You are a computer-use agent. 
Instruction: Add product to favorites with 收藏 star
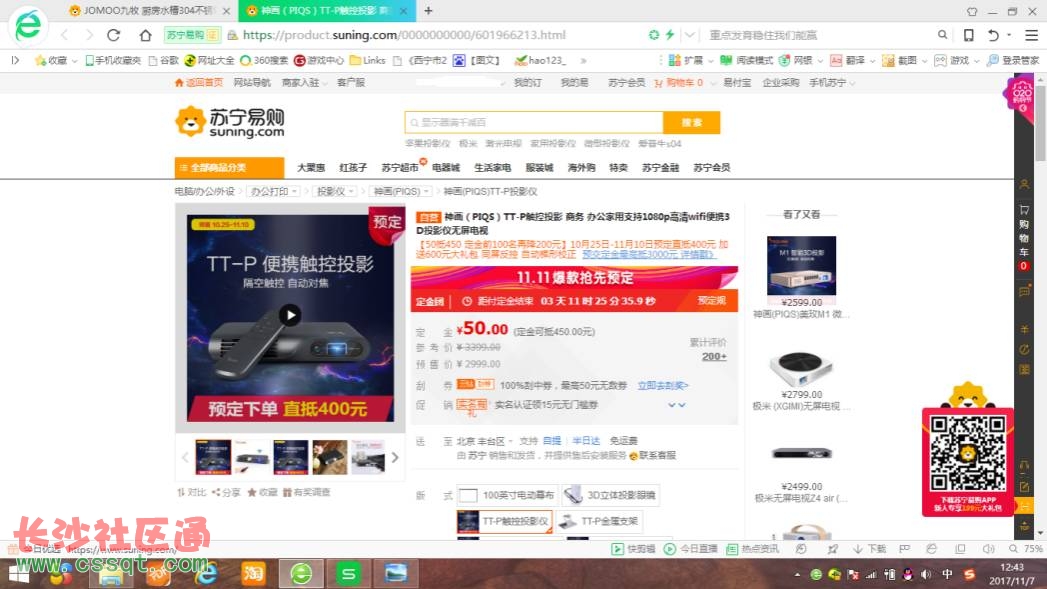pos(262,492)
